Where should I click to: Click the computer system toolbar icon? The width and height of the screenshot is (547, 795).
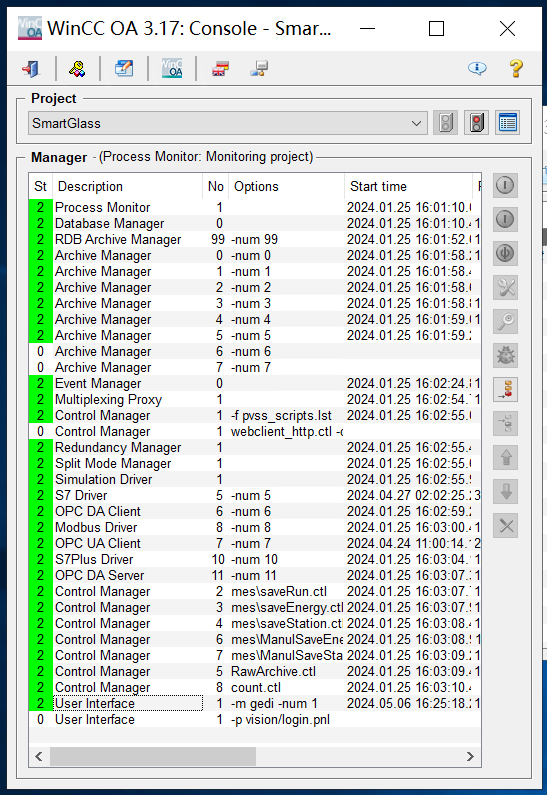point(259,68)
